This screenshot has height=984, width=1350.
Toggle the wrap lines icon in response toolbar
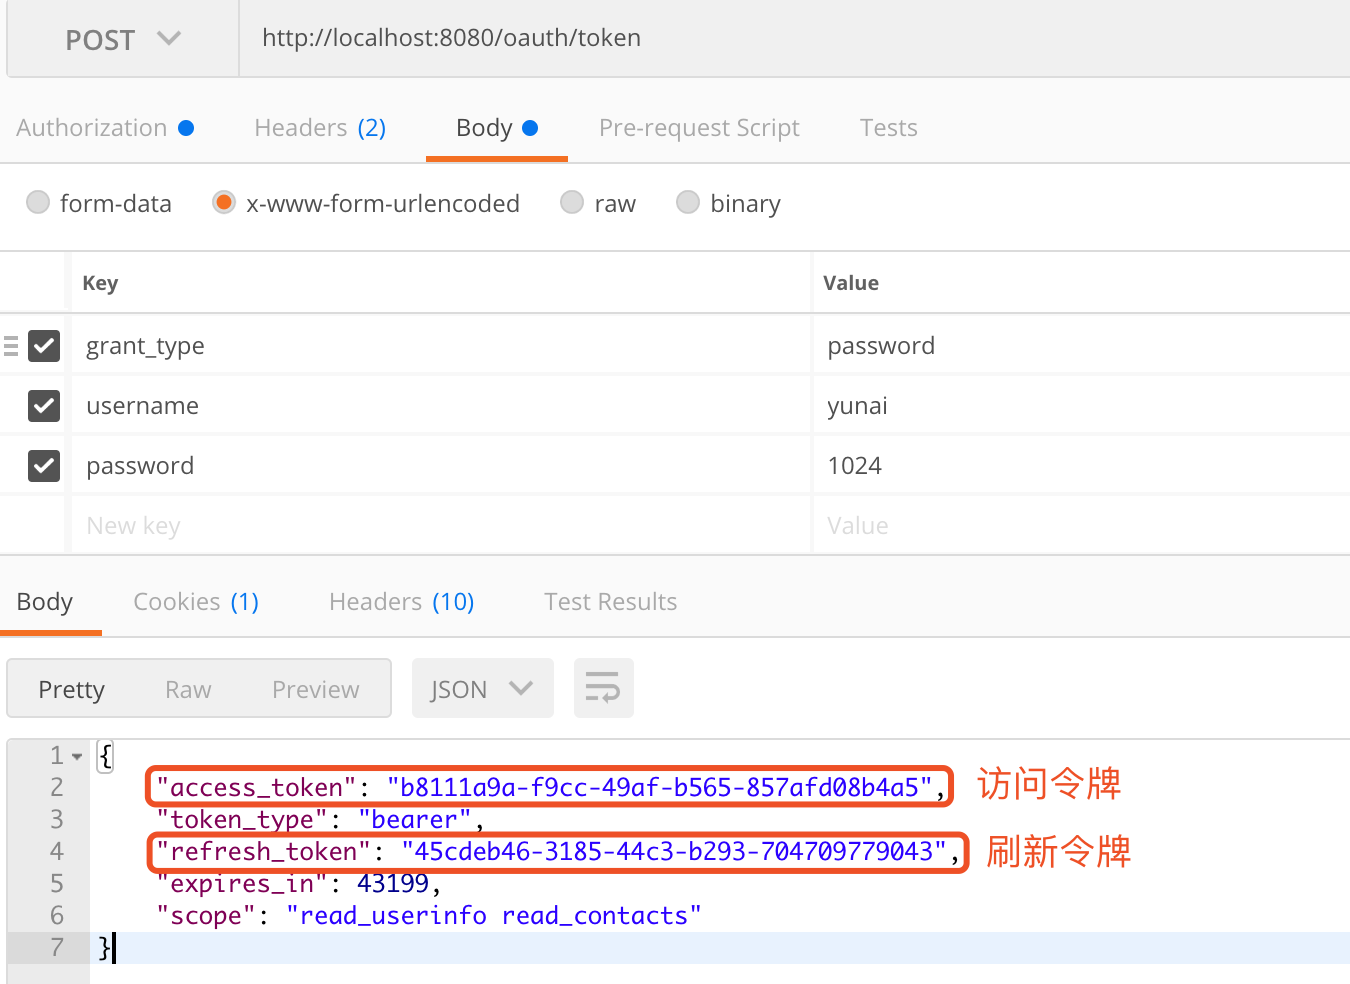coord(603,688)
